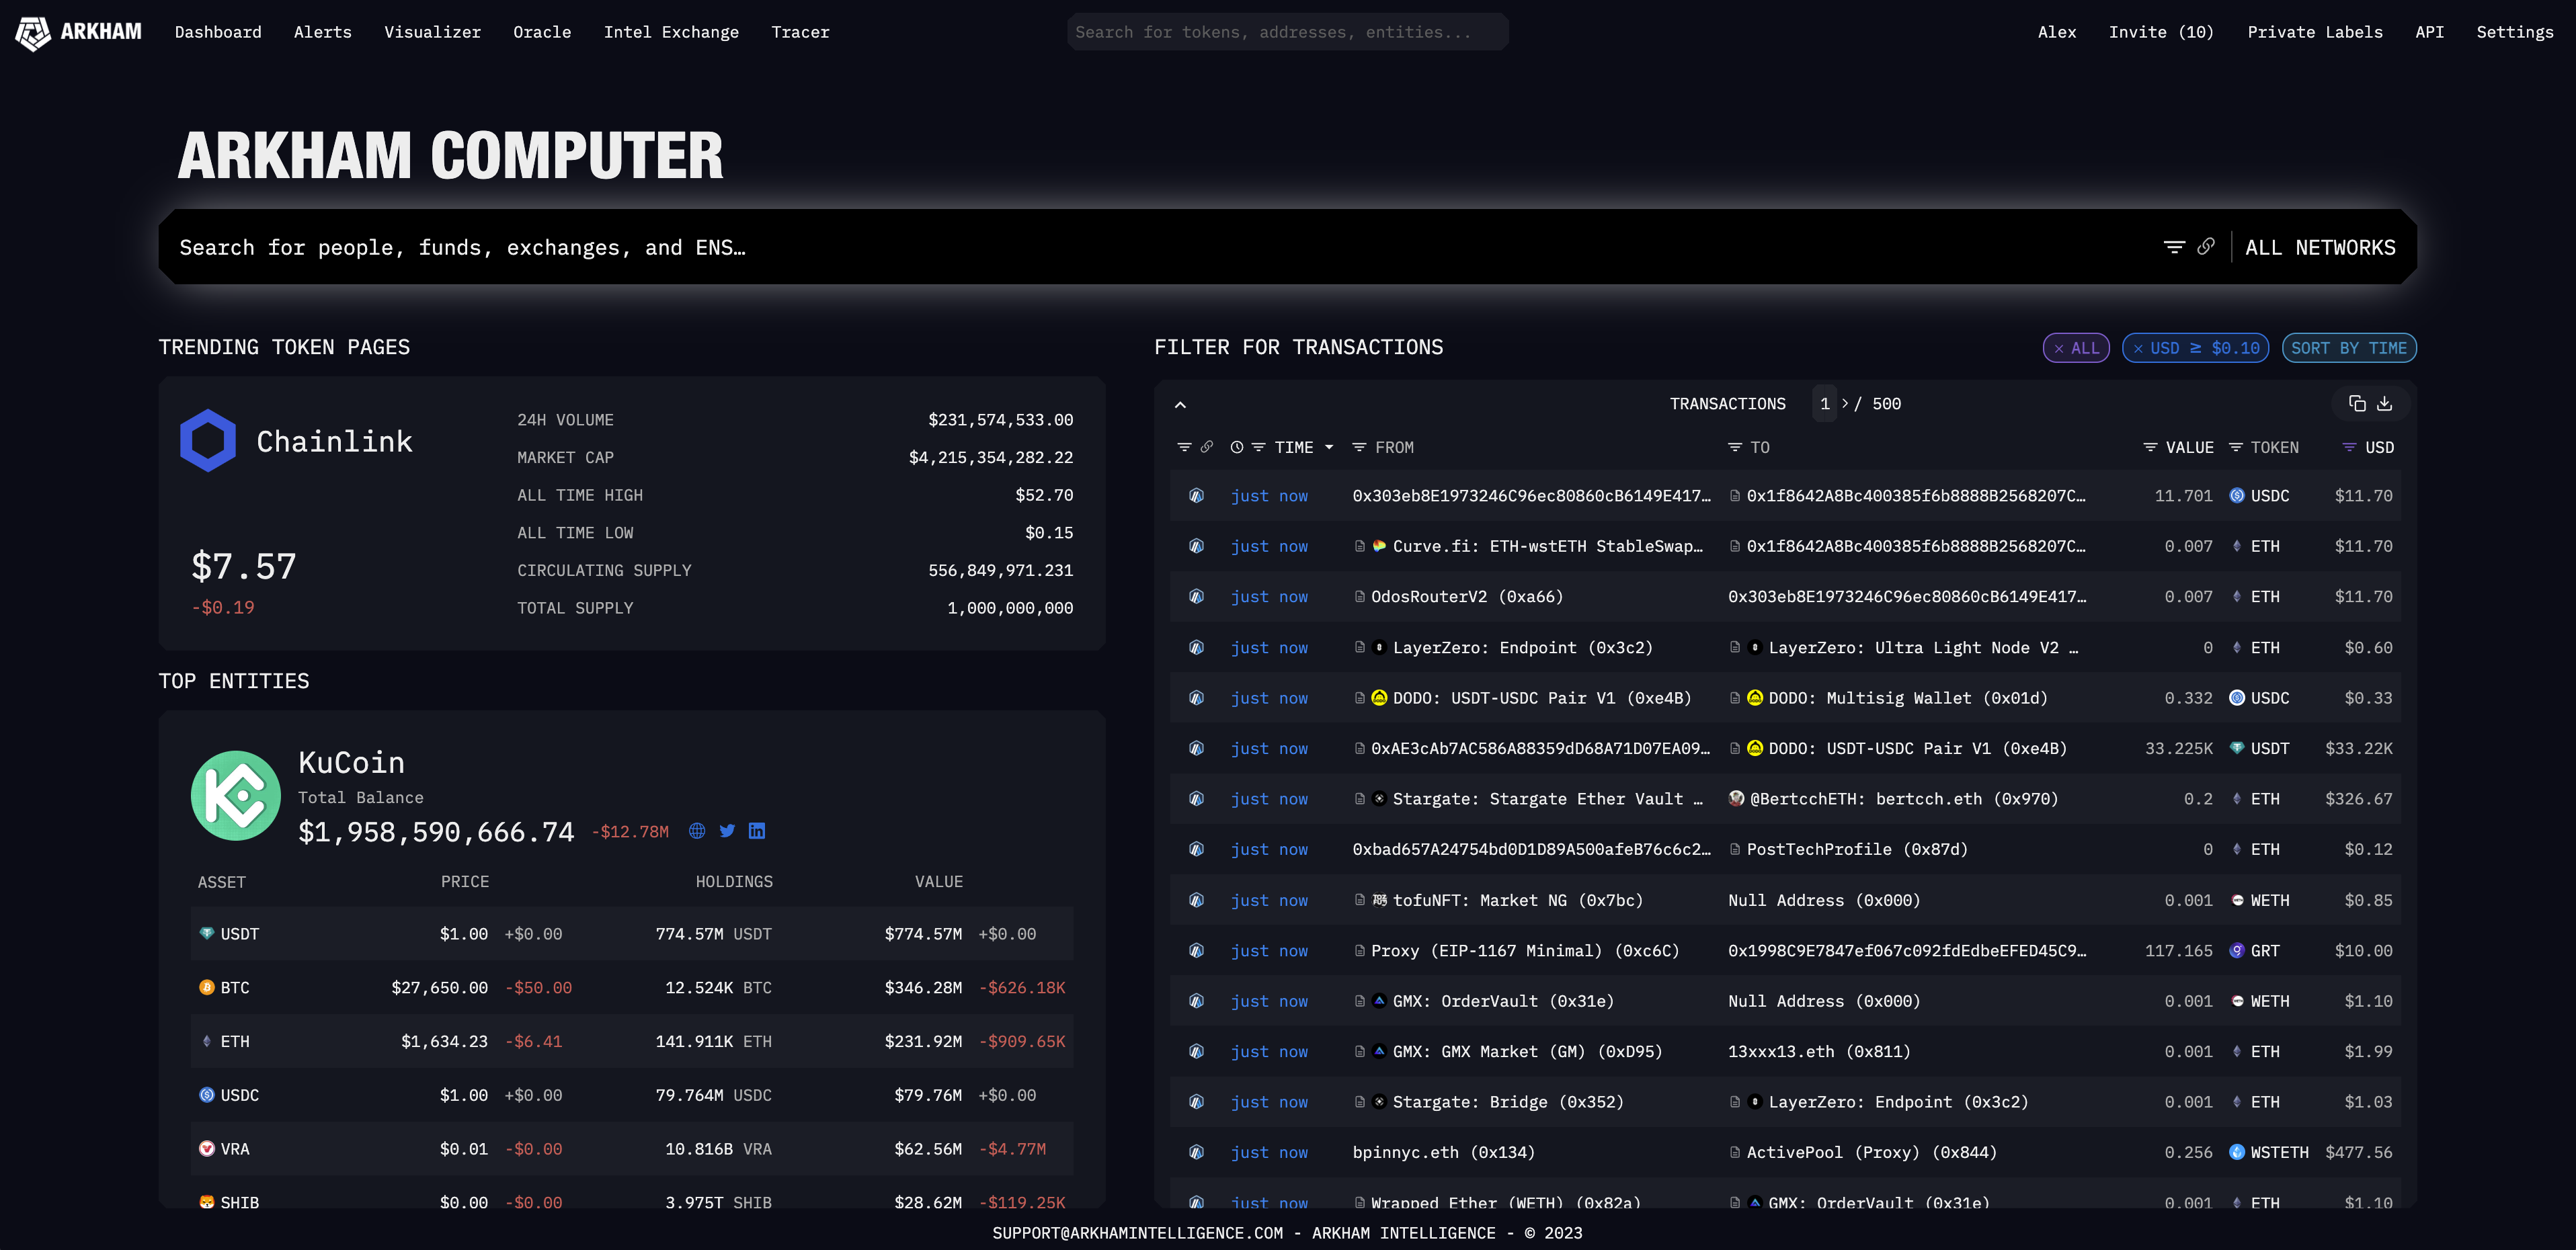Visit the KuCoin website globe icon
Image resolution: width=2576 pixels, height=1250 pixels.
pos(697,831)
